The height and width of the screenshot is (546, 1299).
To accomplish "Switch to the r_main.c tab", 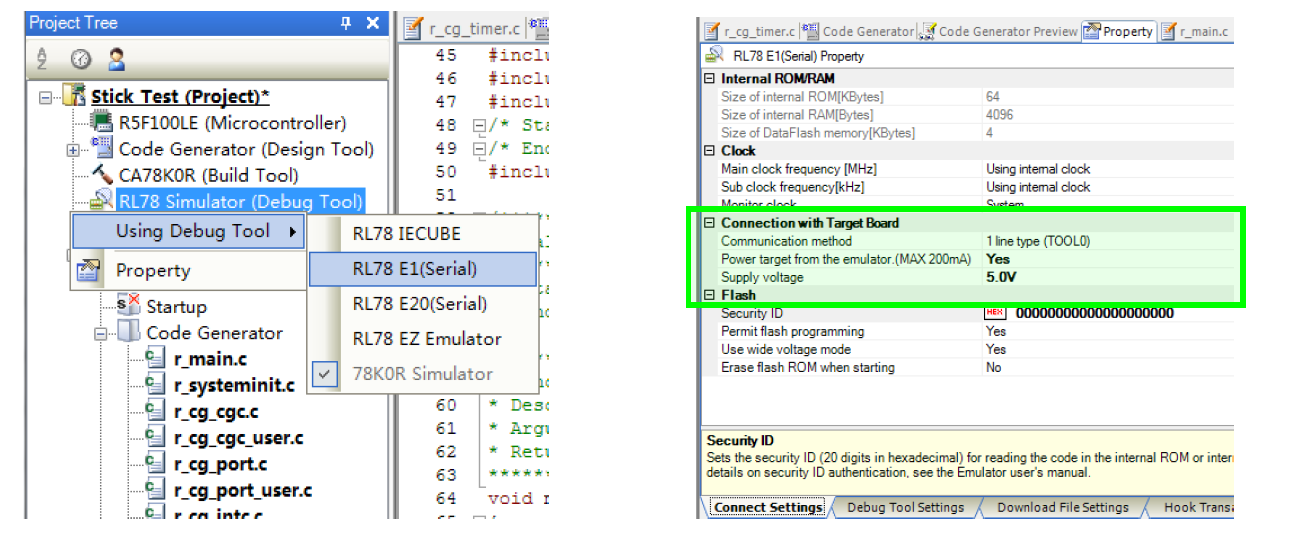I will pyautogui.click(x=1194, y=32).
